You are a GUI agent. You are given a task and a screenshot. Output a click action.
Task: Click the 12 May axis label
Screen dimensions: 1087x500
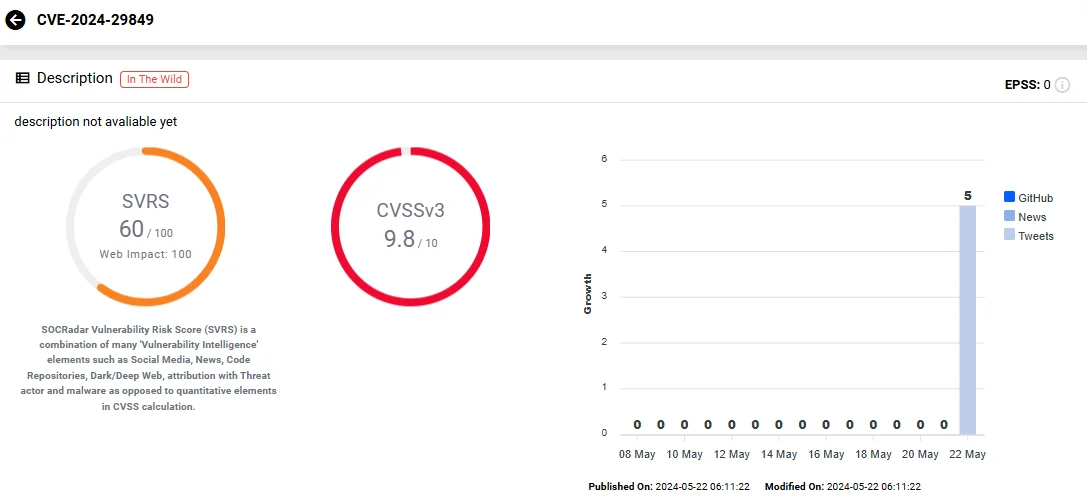[731, 455]
